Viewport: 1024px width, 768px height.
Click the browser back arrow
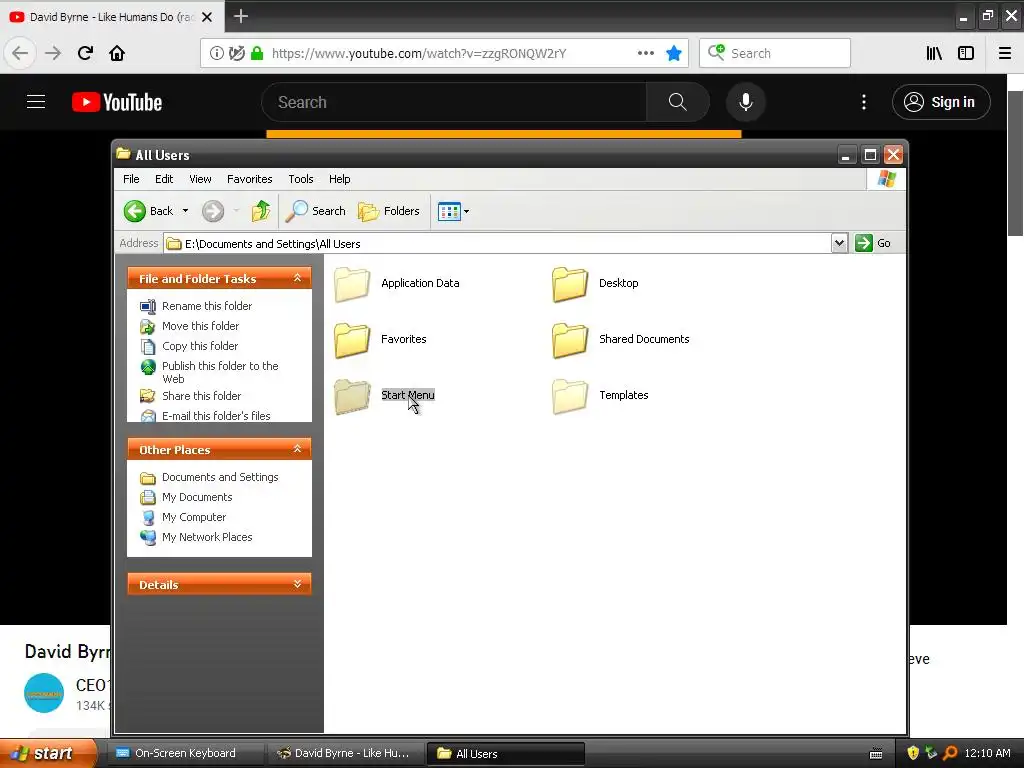[x=20, y=53]
